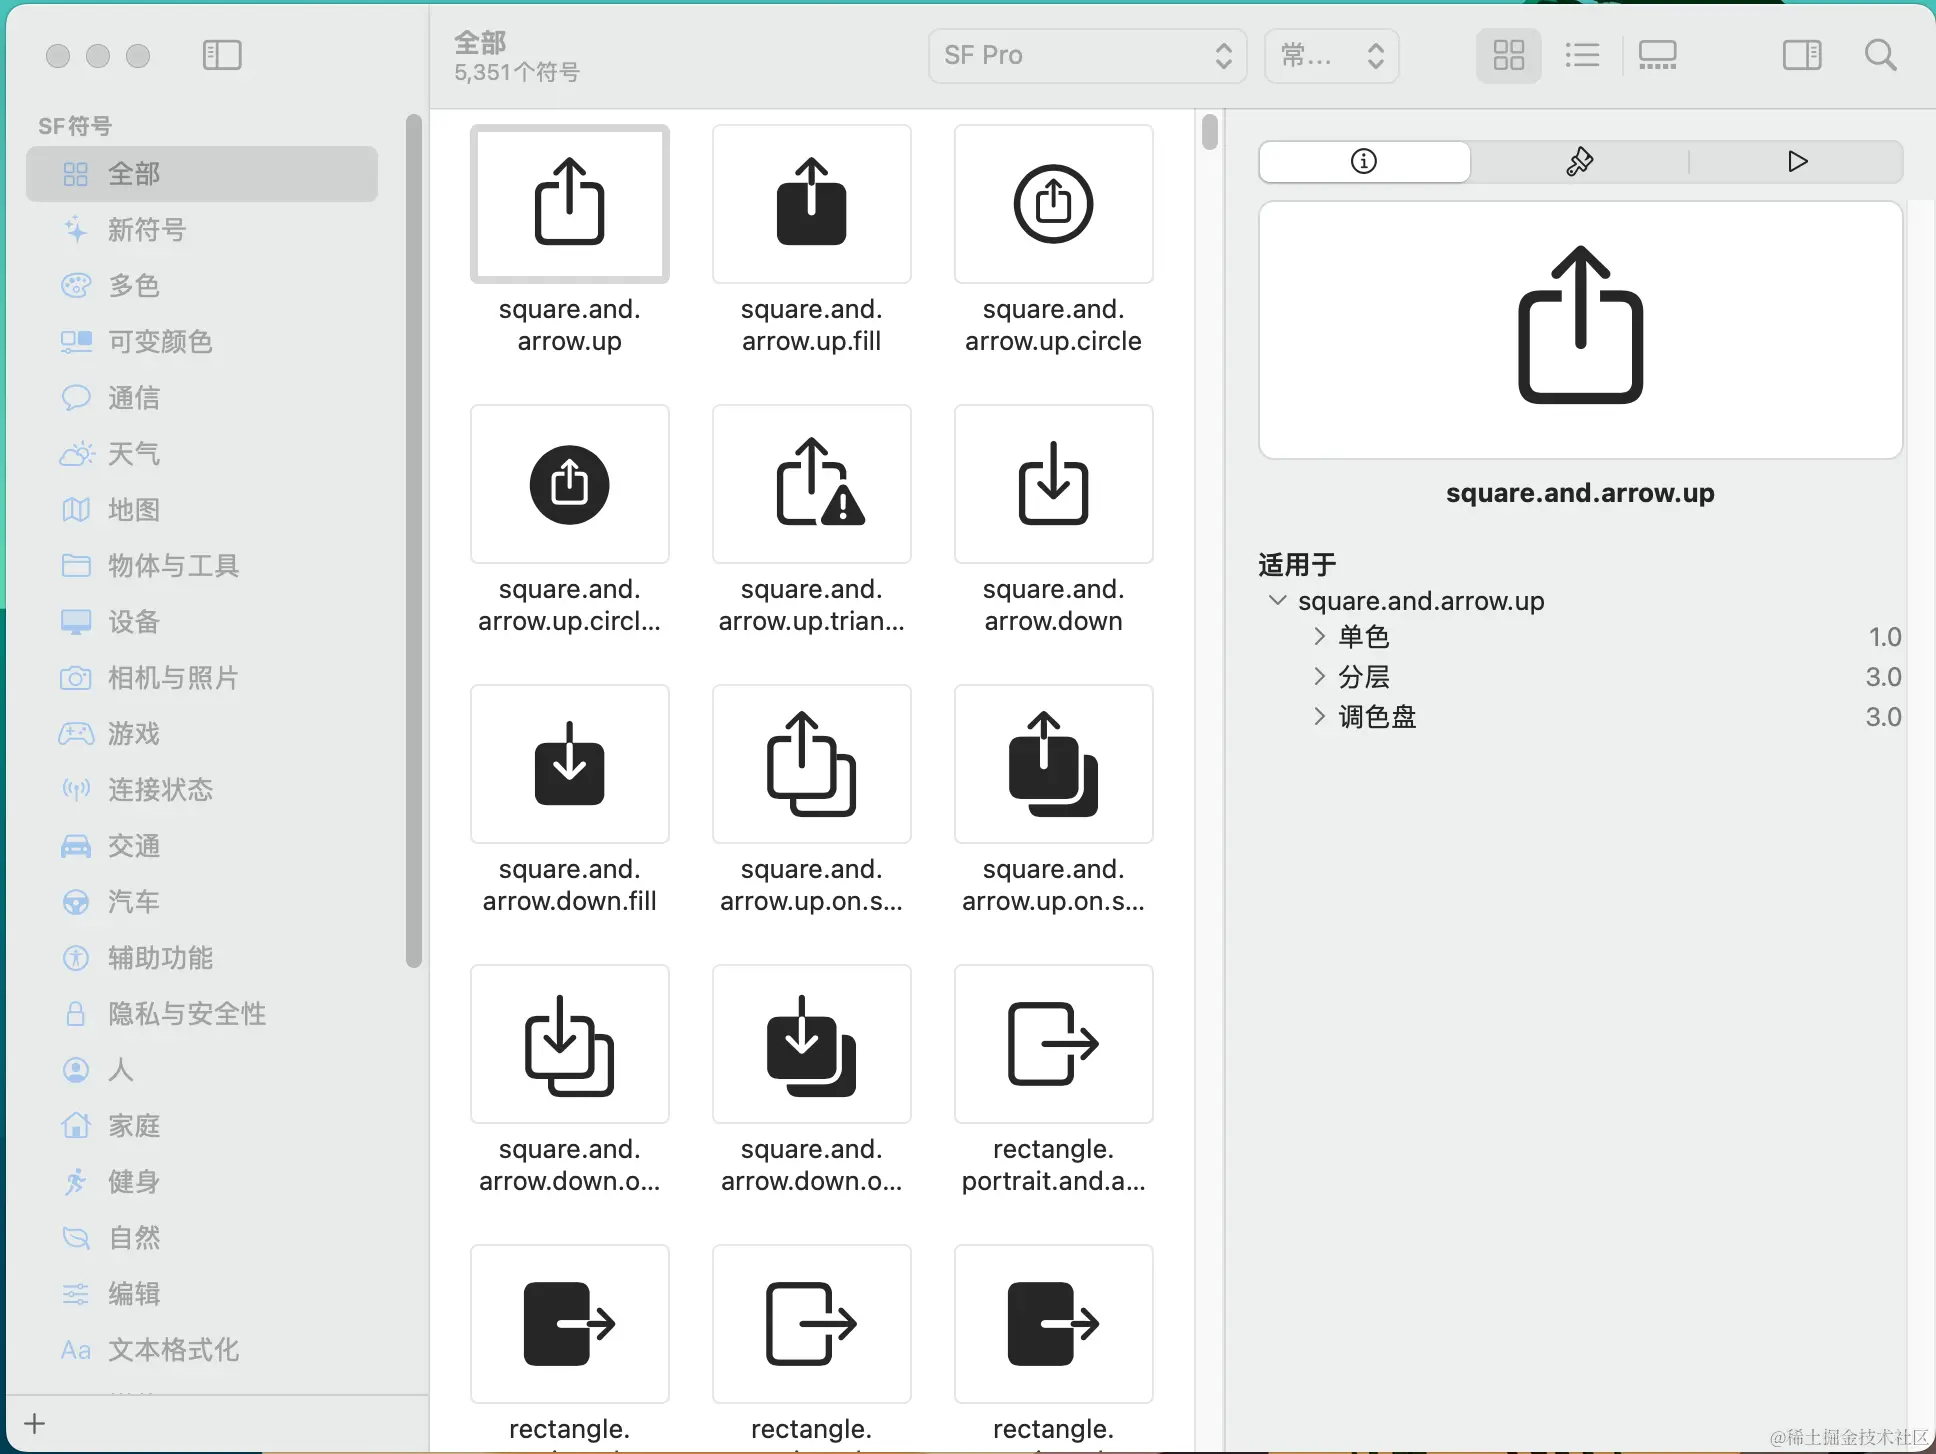This screenshot has height=1454, width=1936.
Task: Select the grid view mode
Action: 1508,55
